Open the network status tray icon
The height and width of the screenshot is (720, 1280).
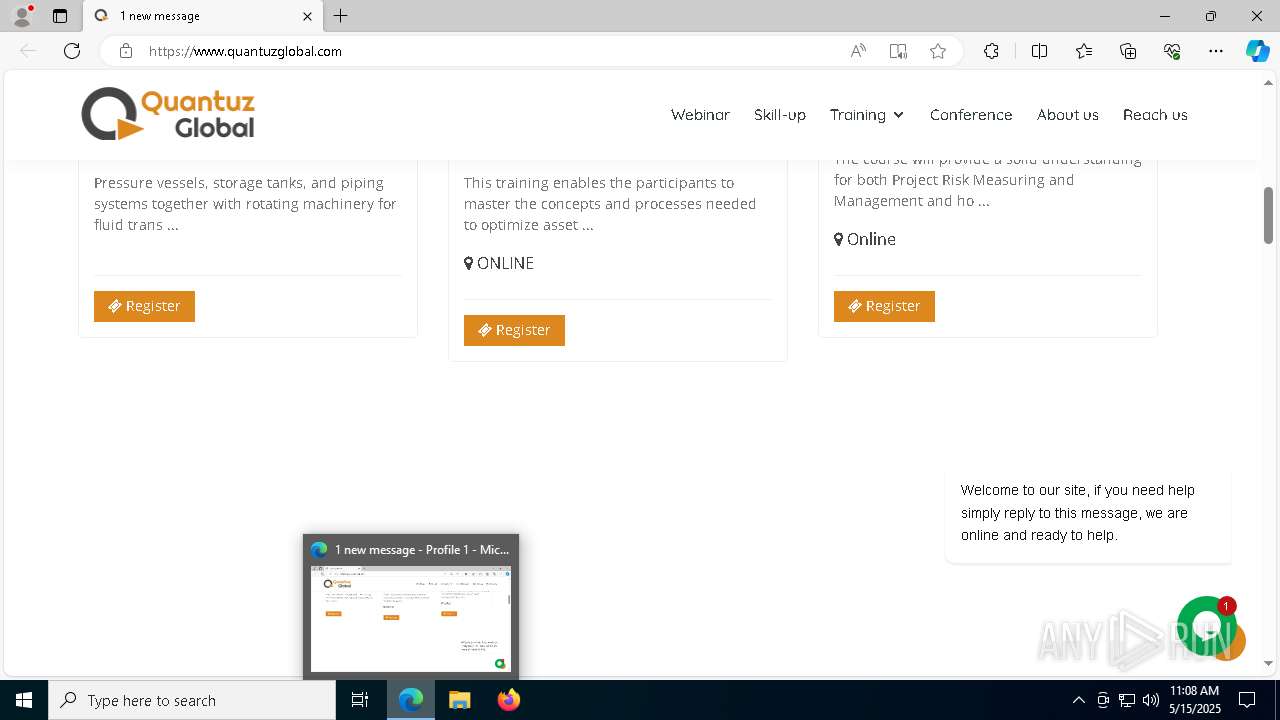click(x=1127, y=700)
